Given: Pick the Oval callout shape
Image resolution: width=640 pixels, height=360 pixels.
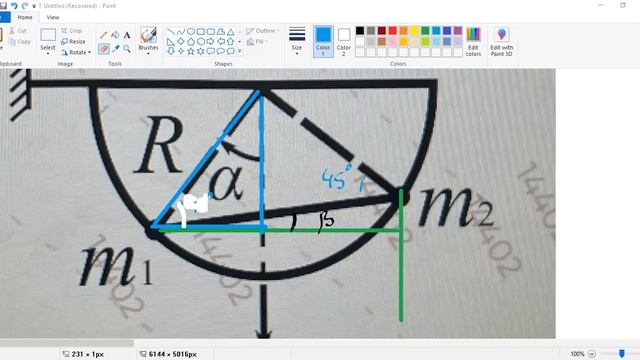Looking at the screenshot, I should (220, 51).
